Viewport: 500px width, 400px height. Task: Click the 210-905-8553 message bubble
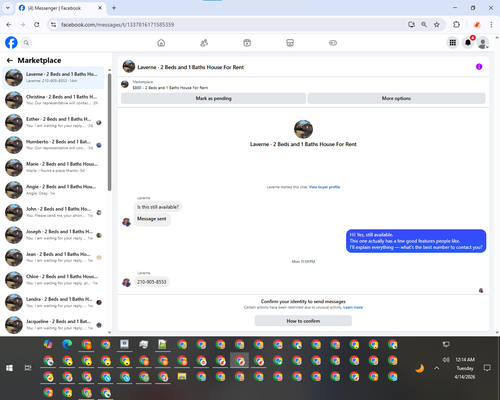click(152, 282)
